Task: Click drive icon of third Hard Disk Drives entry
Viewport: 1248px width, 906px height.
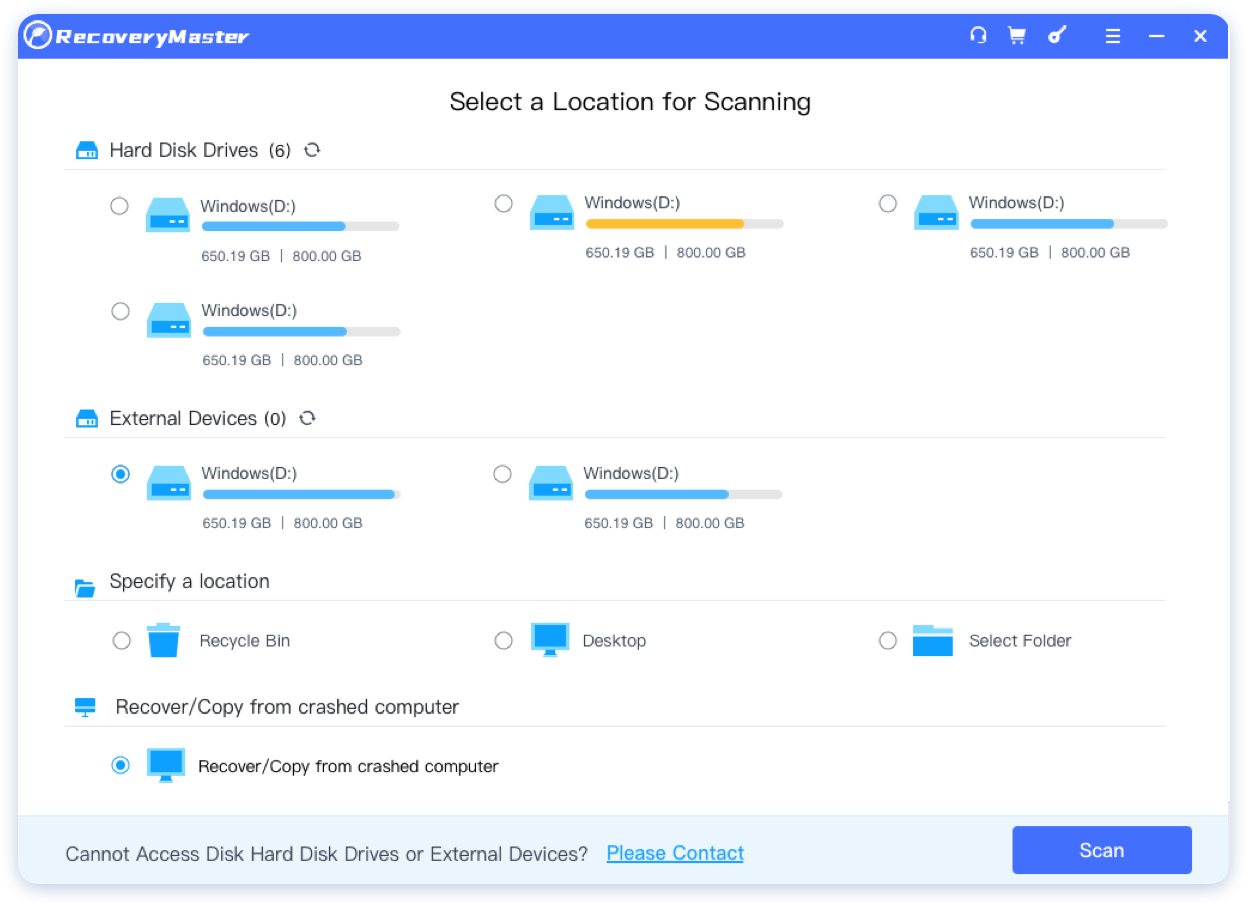Action: (x=936, y=212)
